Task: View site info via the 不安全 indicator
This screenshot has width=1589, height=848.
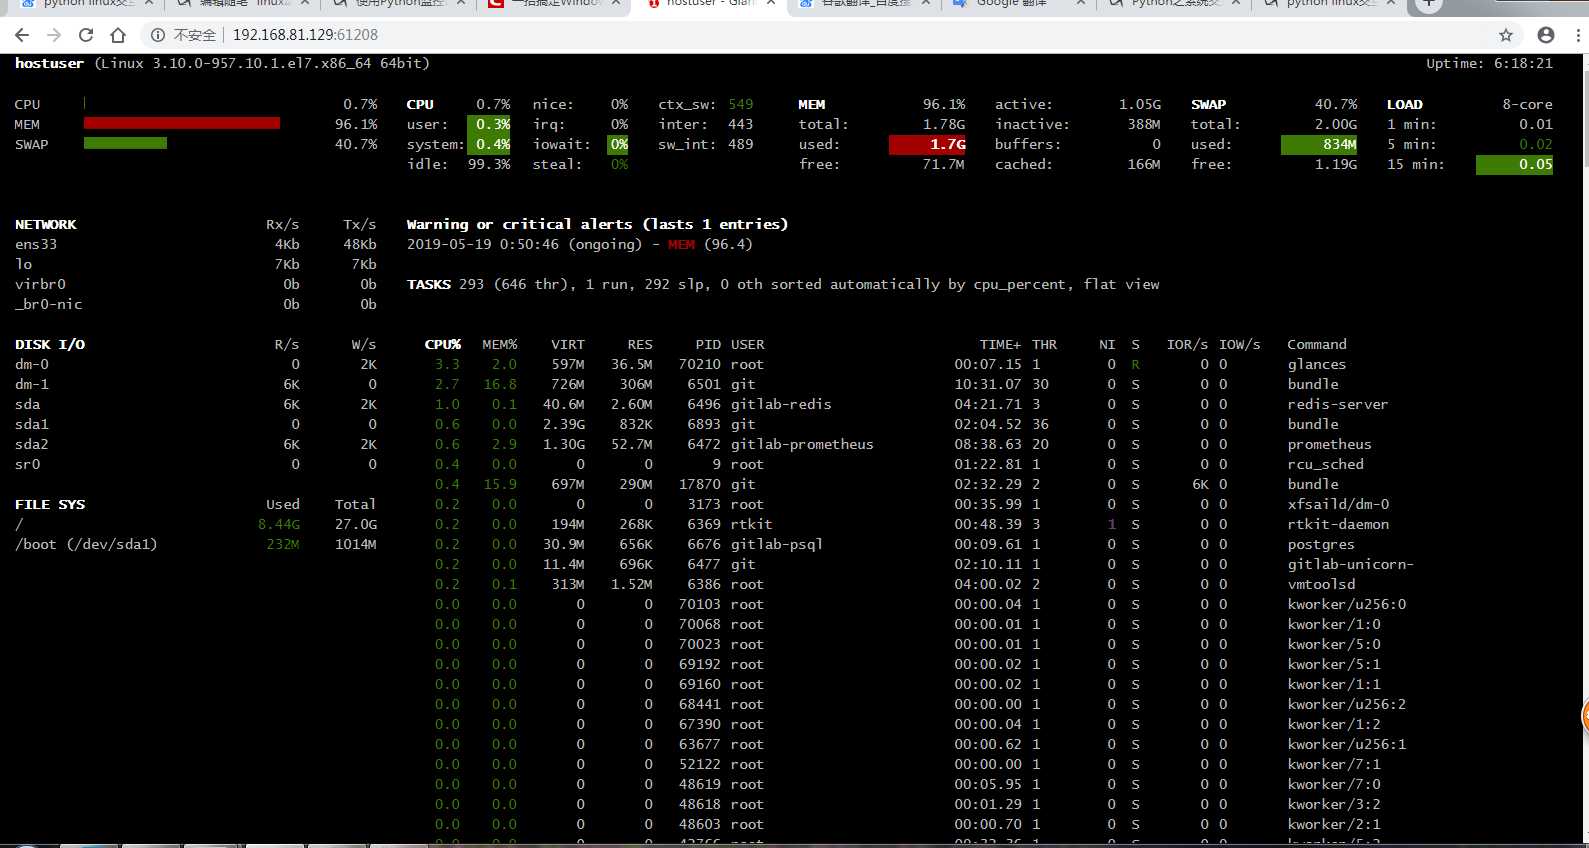Action: coord(184,35)
